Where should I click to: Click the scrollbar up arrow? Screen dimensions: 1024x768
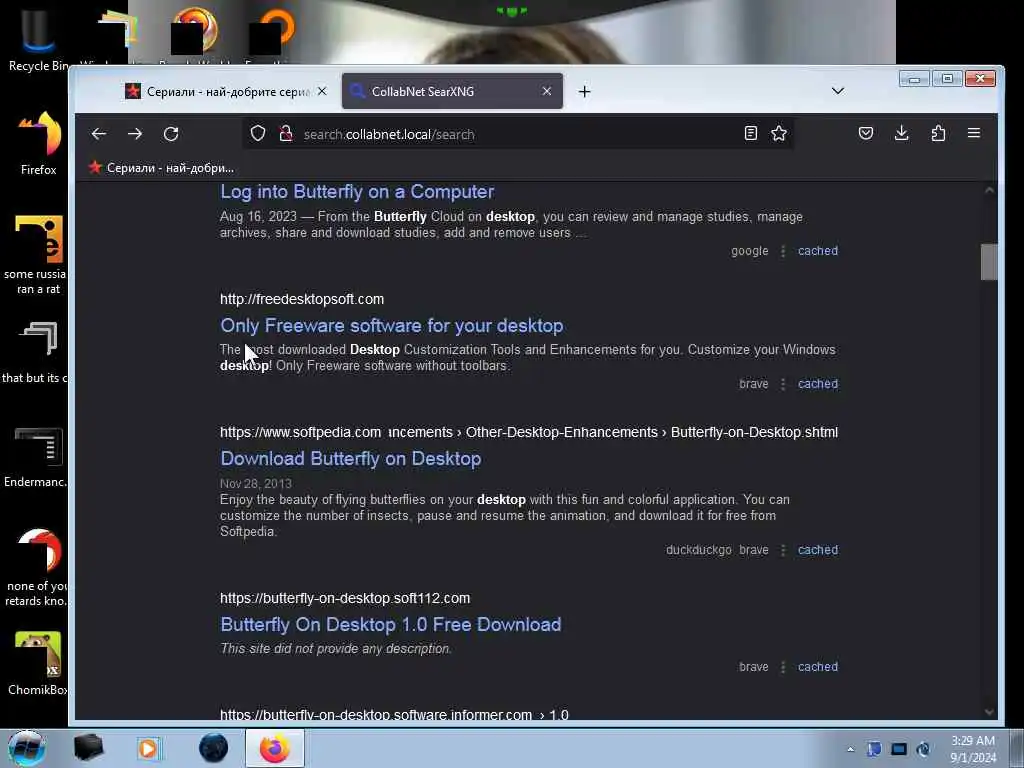(989, 190)
